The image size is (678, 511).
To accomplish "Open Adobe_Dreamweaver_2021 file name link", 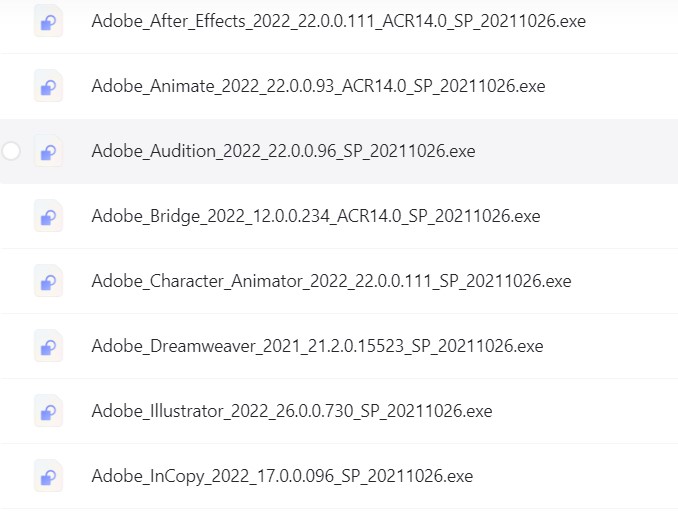I will (x=317, y=346).
